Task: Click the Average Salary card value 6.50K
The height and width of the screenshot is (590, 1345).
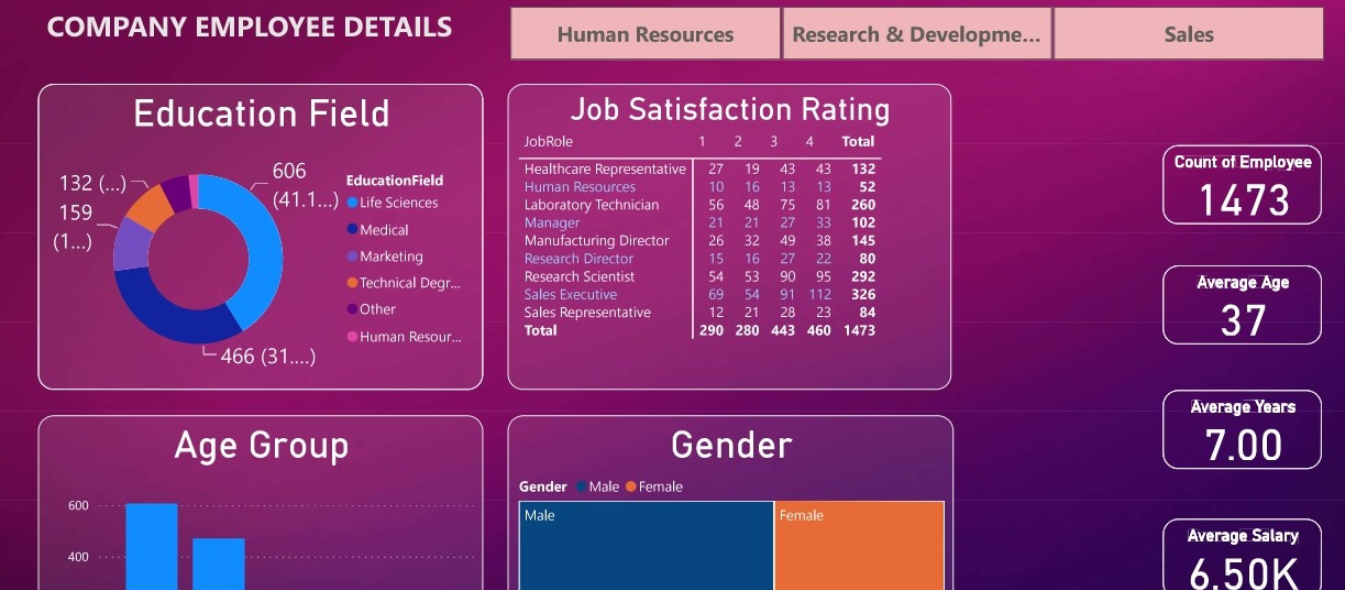Action: 1243,573
